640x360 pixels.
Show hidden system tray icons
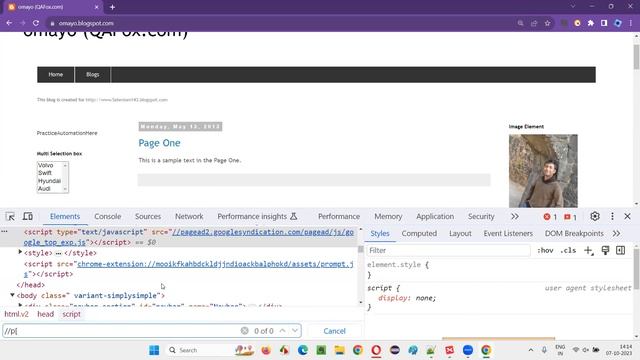[x=531, y=350]
